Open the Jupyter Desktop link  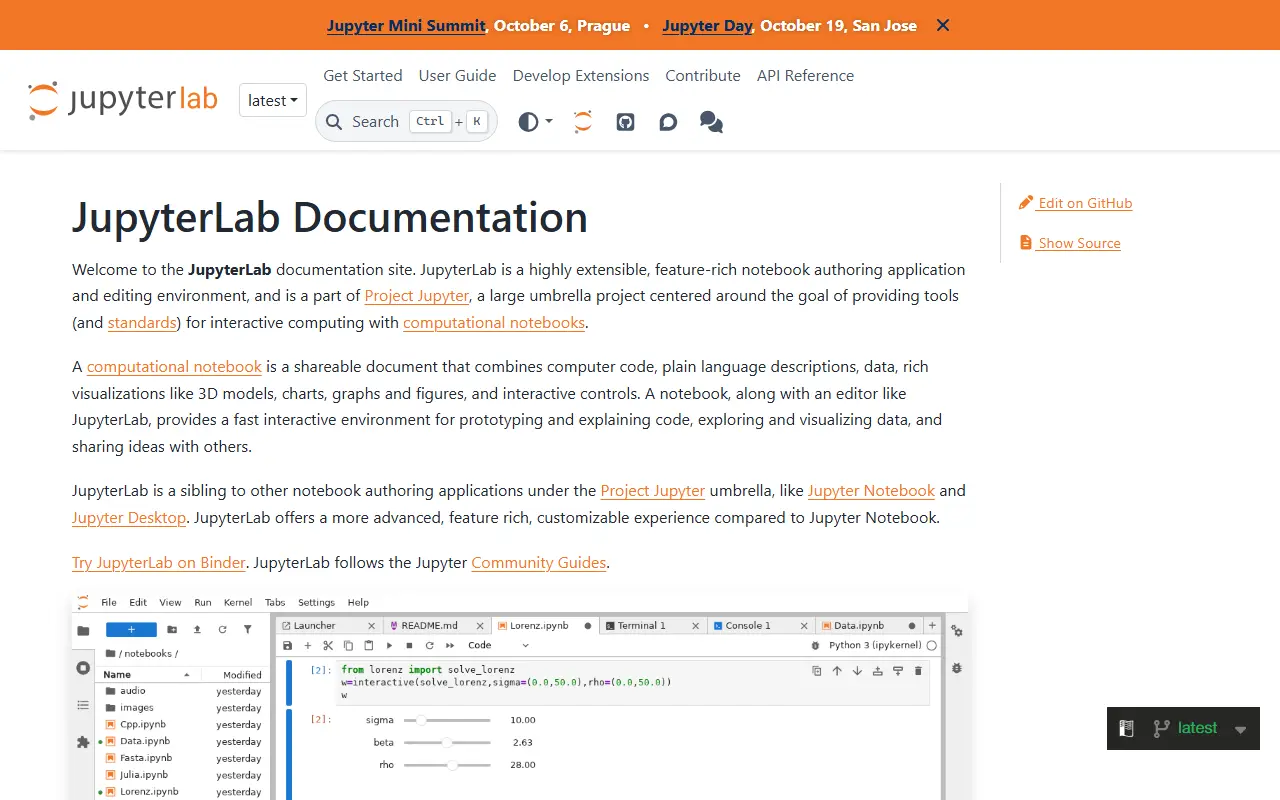[129, 518]
